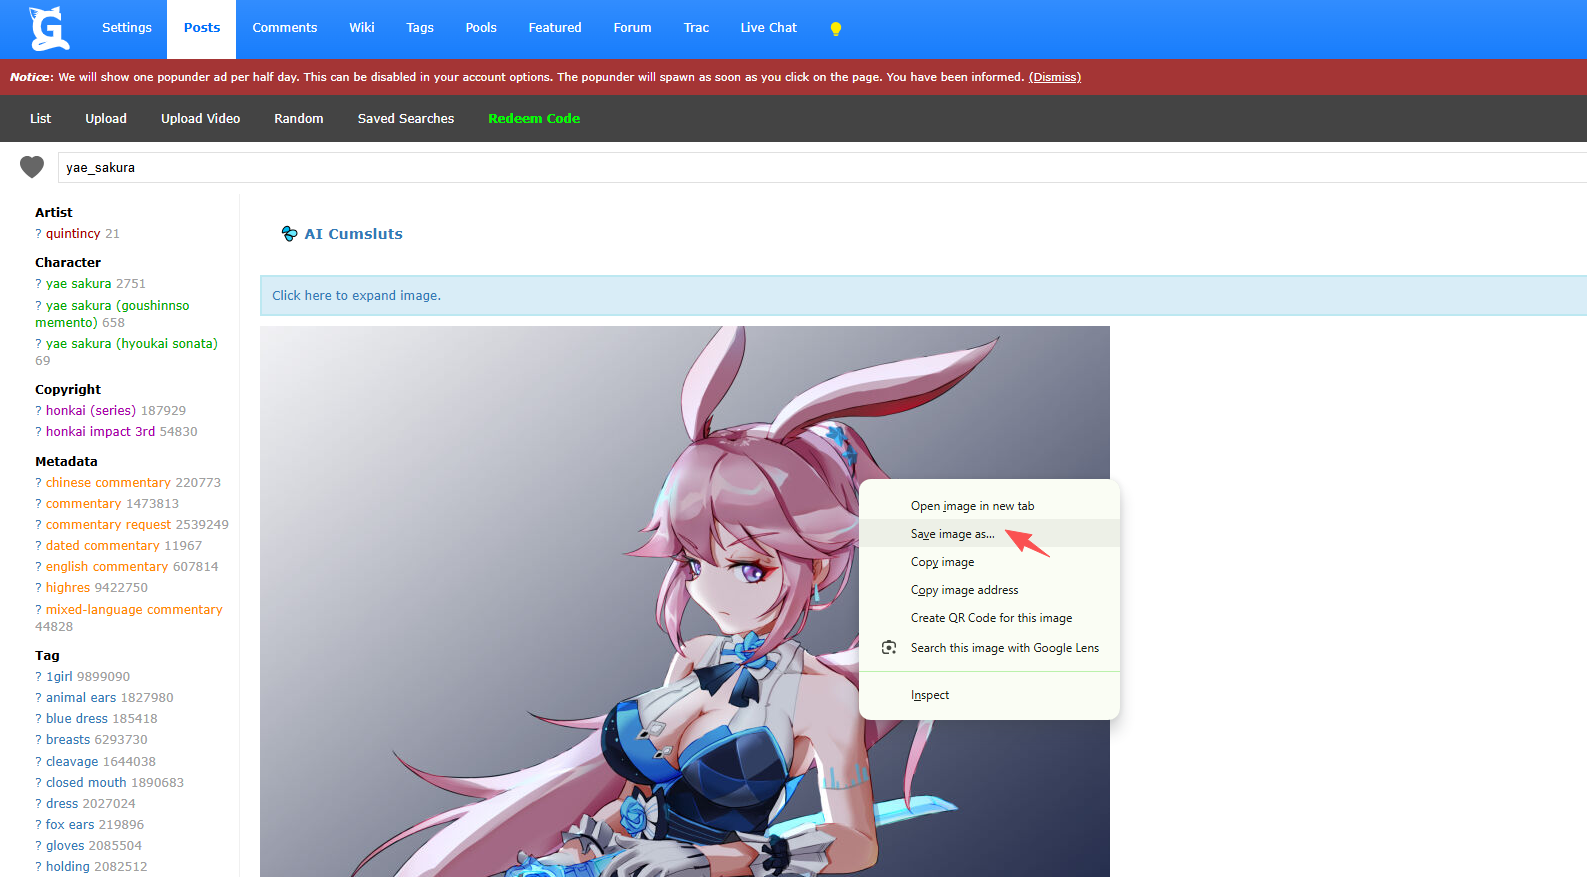Click the heart favorite icon beside search

[32, 167]
